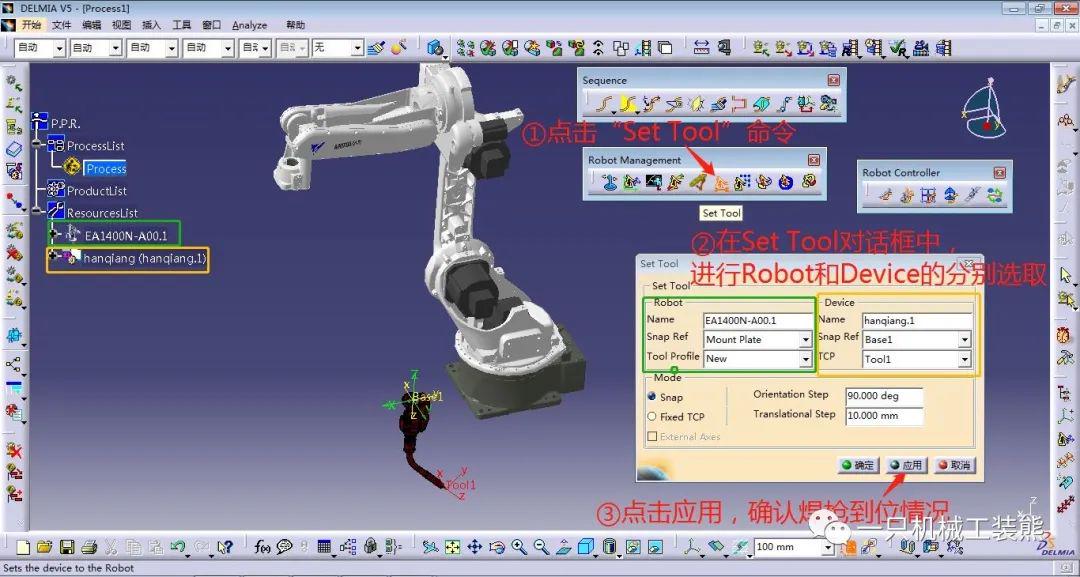Click the red bracket icon in Sequence toolbar
Viewport: 1080px width, 577px height.
738,104
